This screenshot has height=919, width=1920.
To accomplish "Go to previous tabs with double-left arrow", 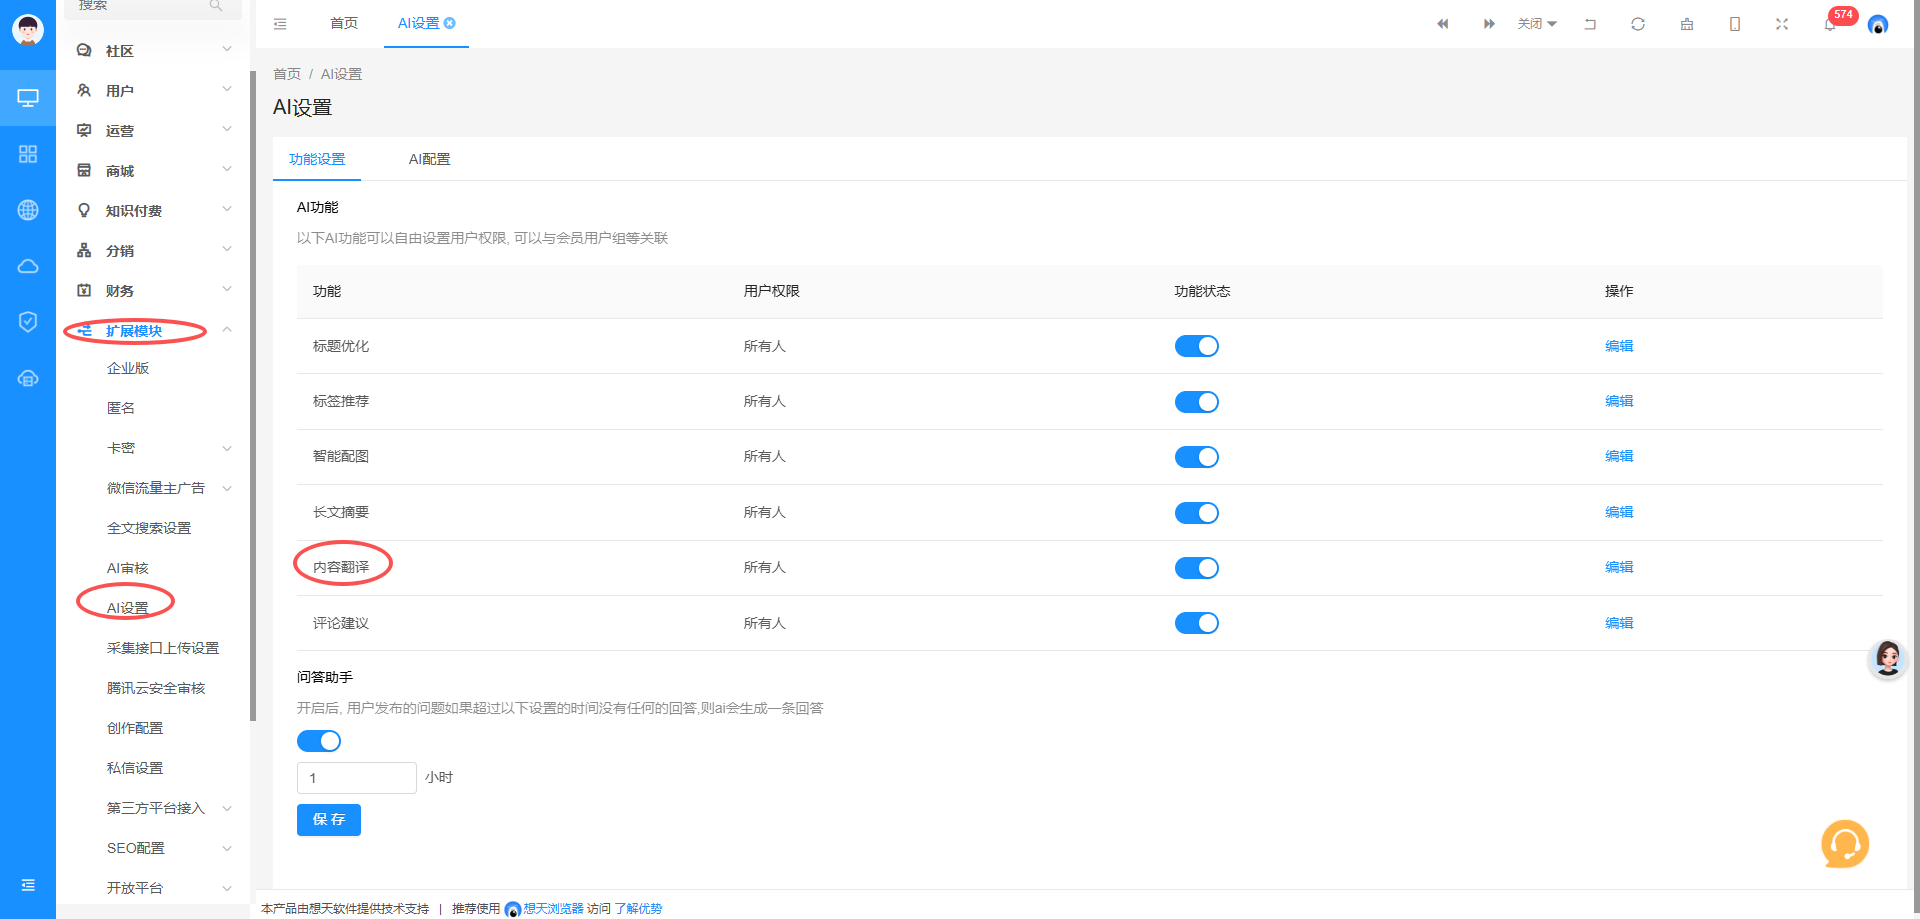I will pos(1442,24).
